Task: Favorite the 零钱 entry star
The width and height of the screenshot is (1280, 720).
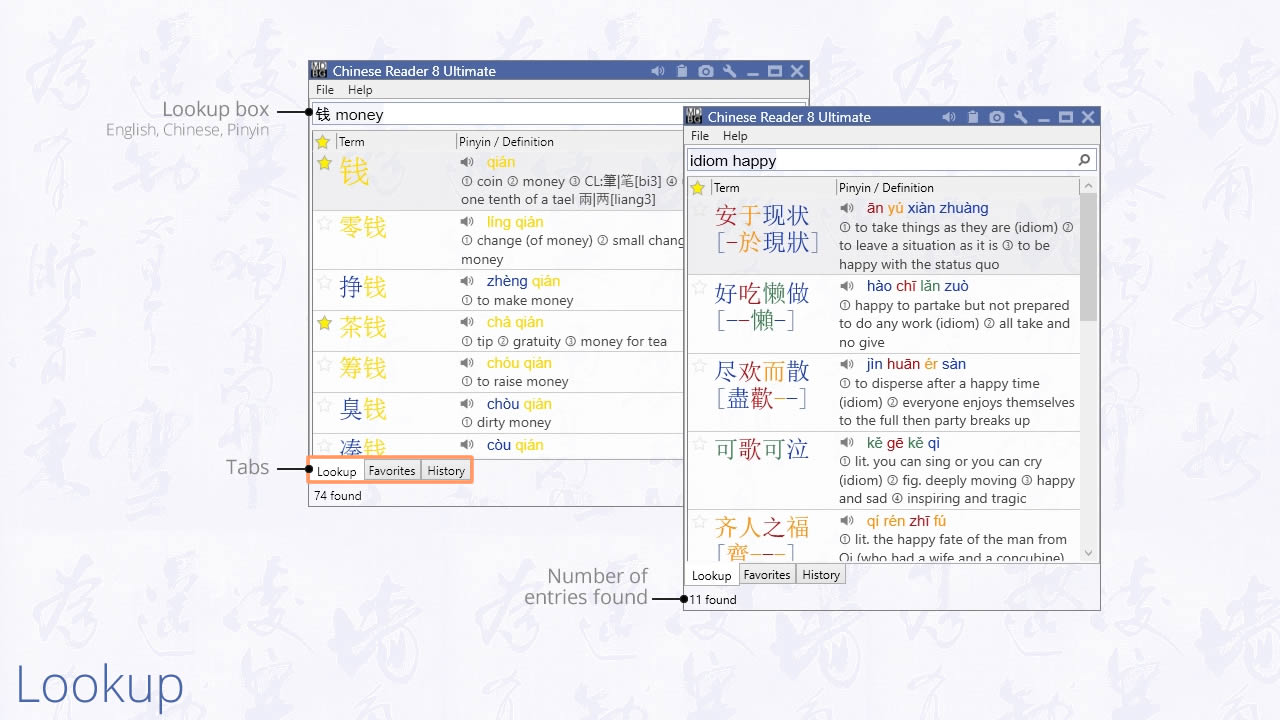Action: (x=324, y=223)
